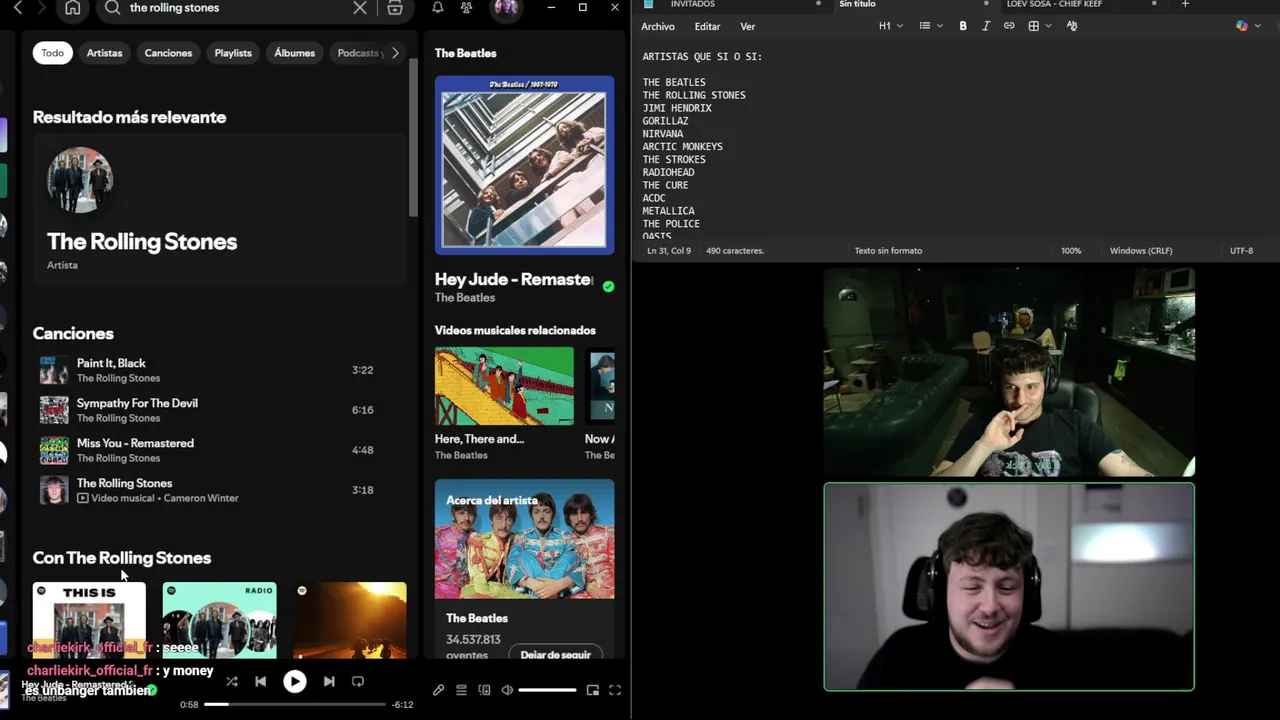Clear the Spotify search query
Viewport: 1280px width, 720px height.
[360, 8]
